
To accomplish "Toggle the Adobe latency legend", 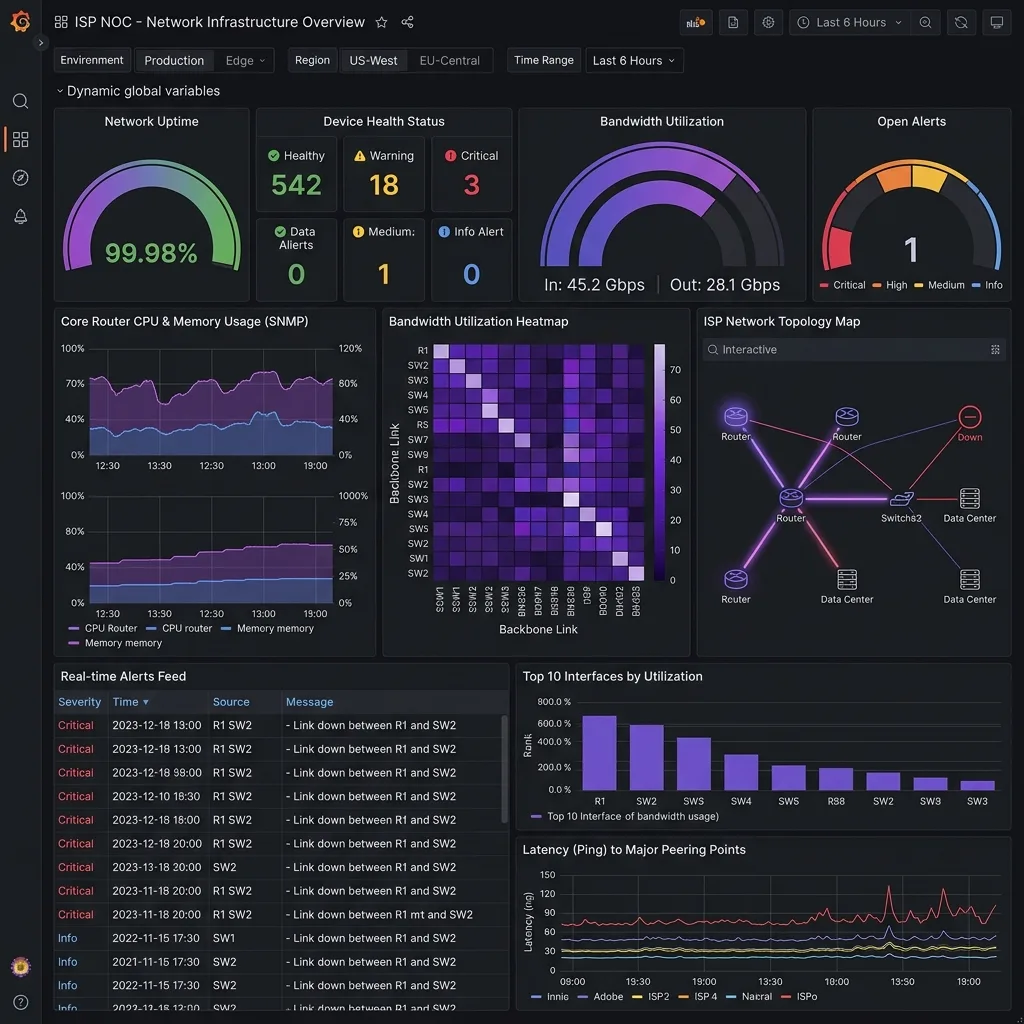I will tap(601, 997).
